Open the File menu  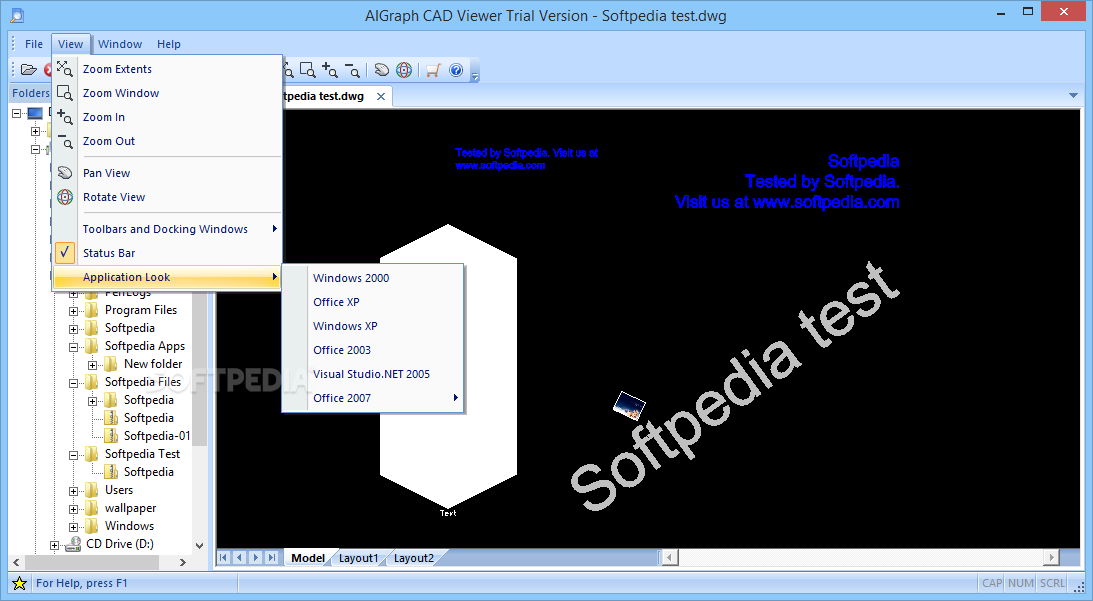33,44
